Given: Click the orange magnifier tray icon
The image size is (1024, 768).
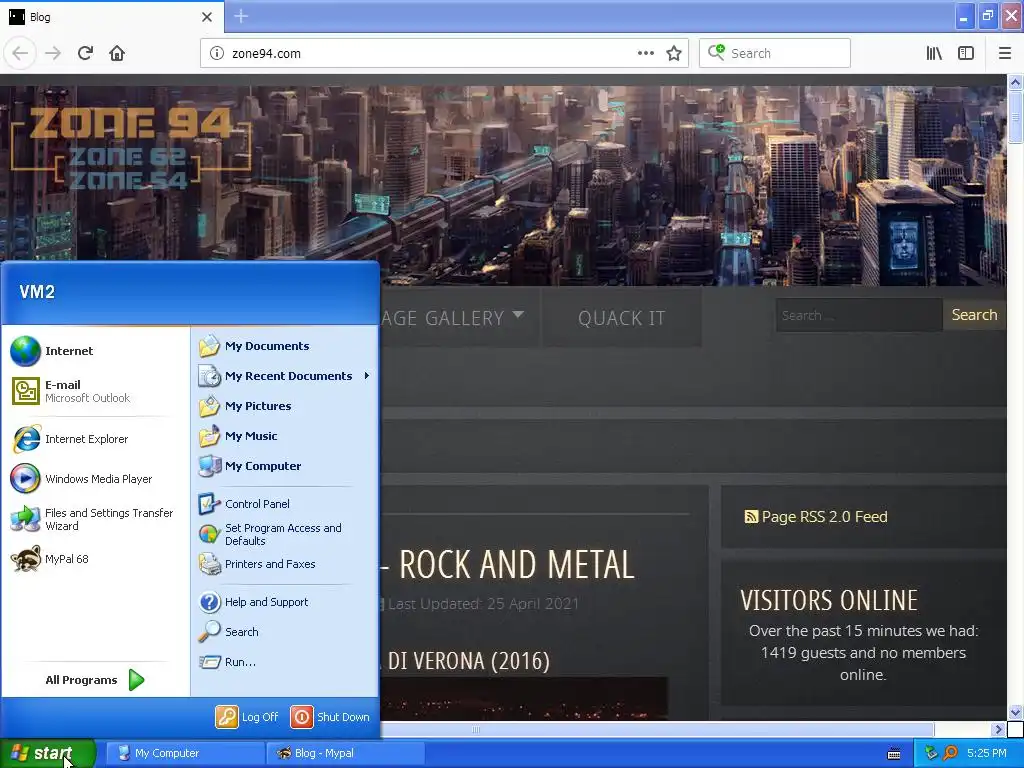Looking at the screenshot, I should tap(950, 753).
